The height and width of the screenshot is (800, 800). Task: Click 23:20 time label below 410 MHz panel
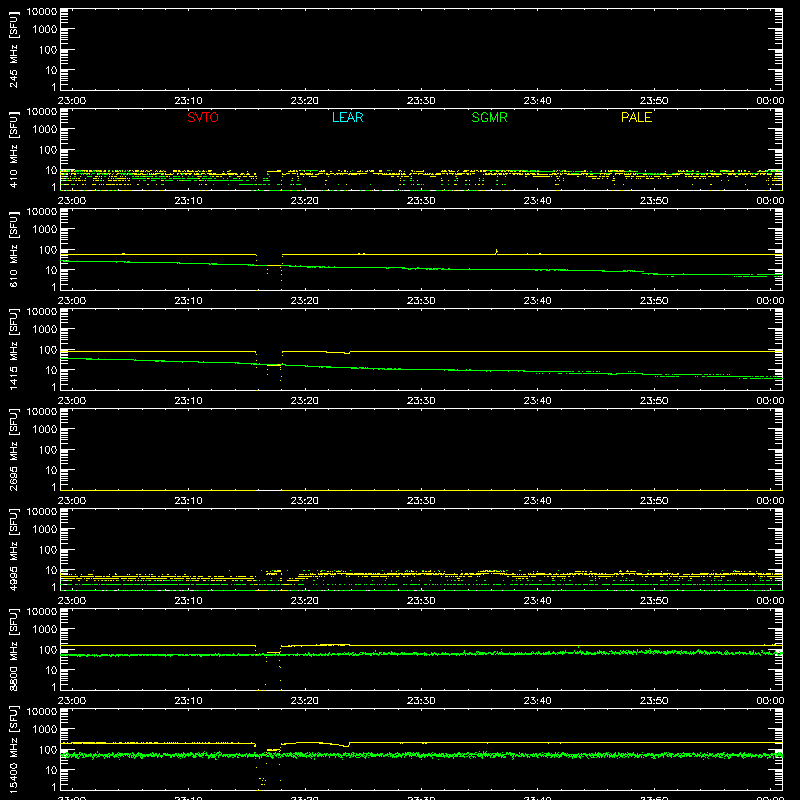[x=305, y=201]
